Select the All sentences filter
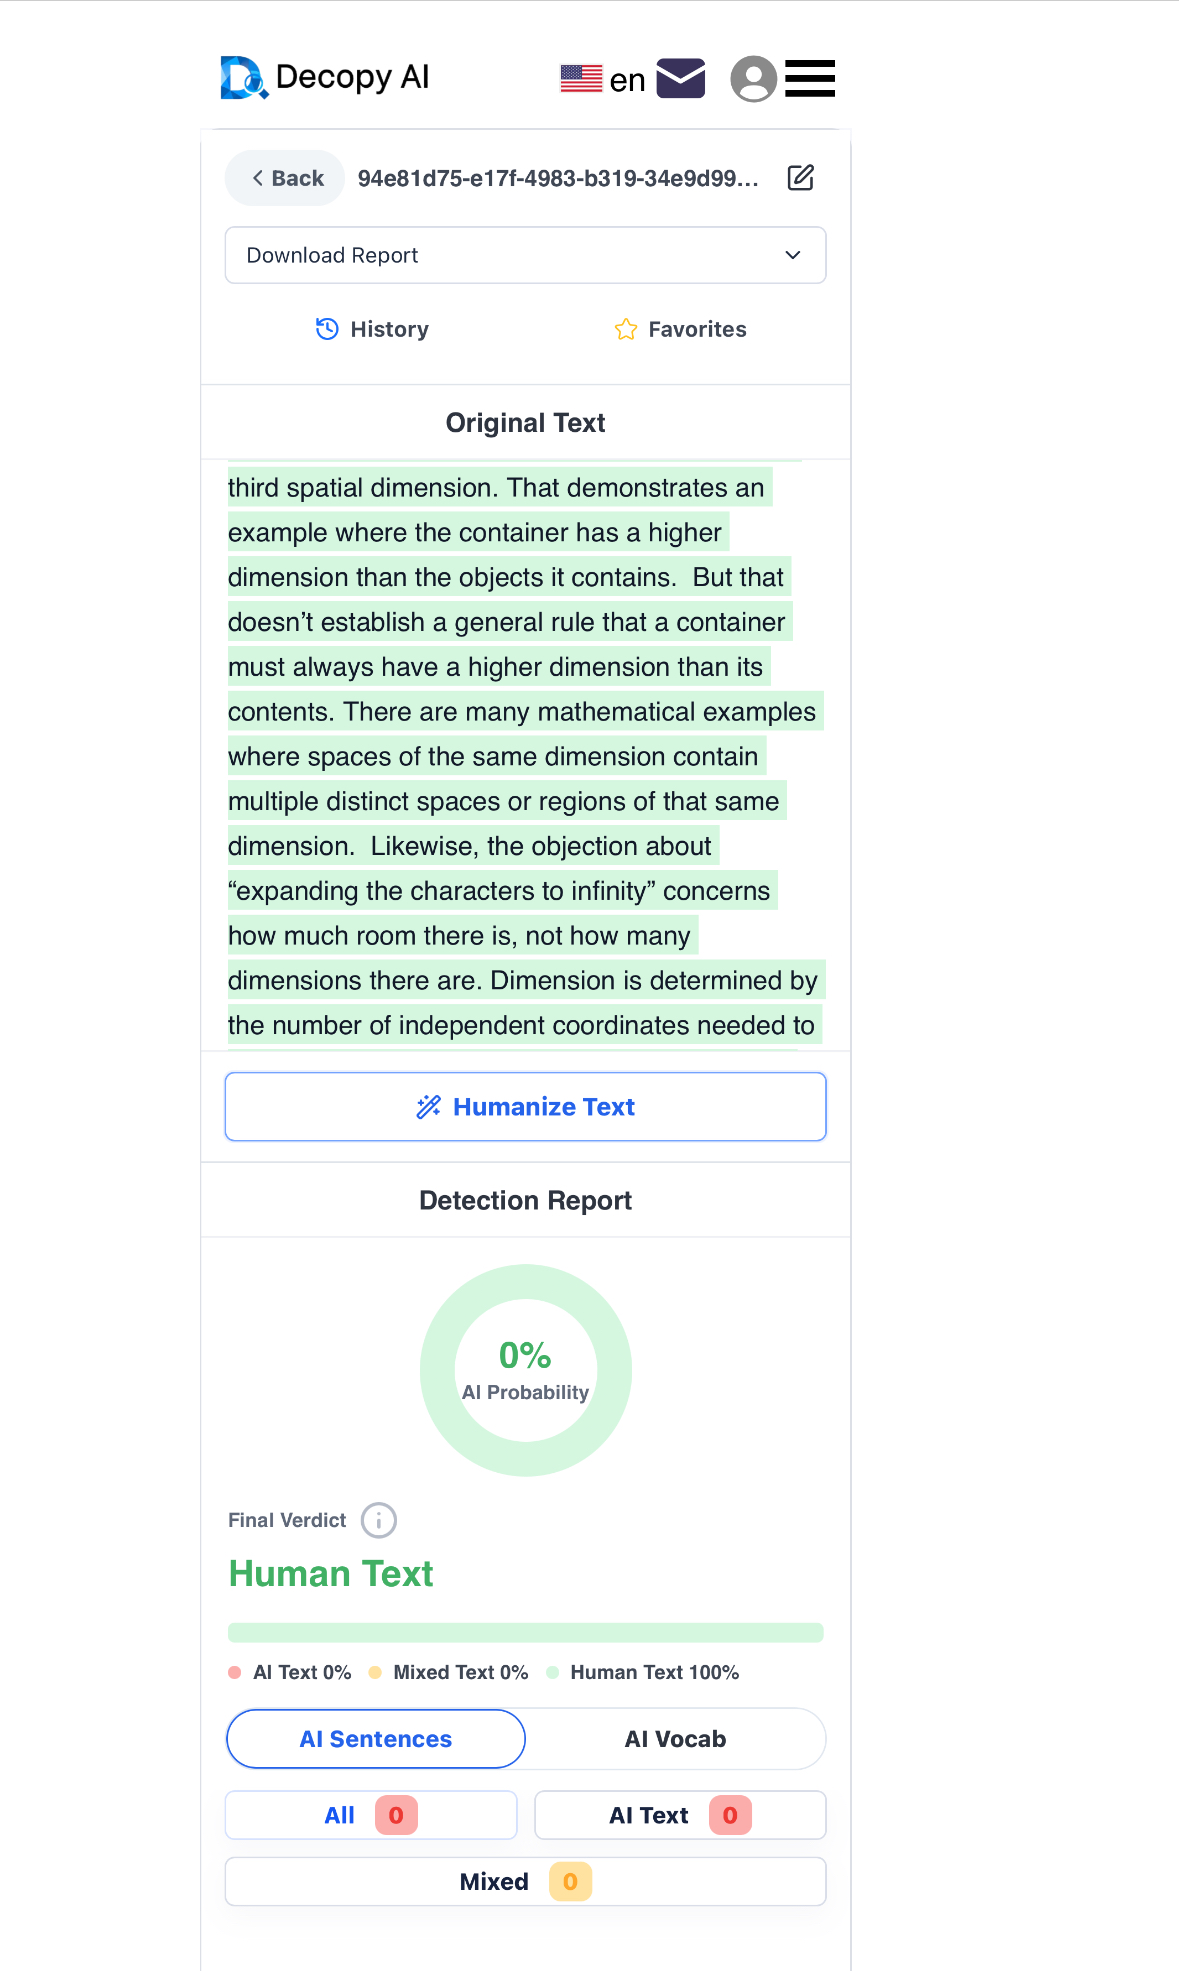Image resolution: width=1179 pixels, height=1971 pixels. [371, 1815]
